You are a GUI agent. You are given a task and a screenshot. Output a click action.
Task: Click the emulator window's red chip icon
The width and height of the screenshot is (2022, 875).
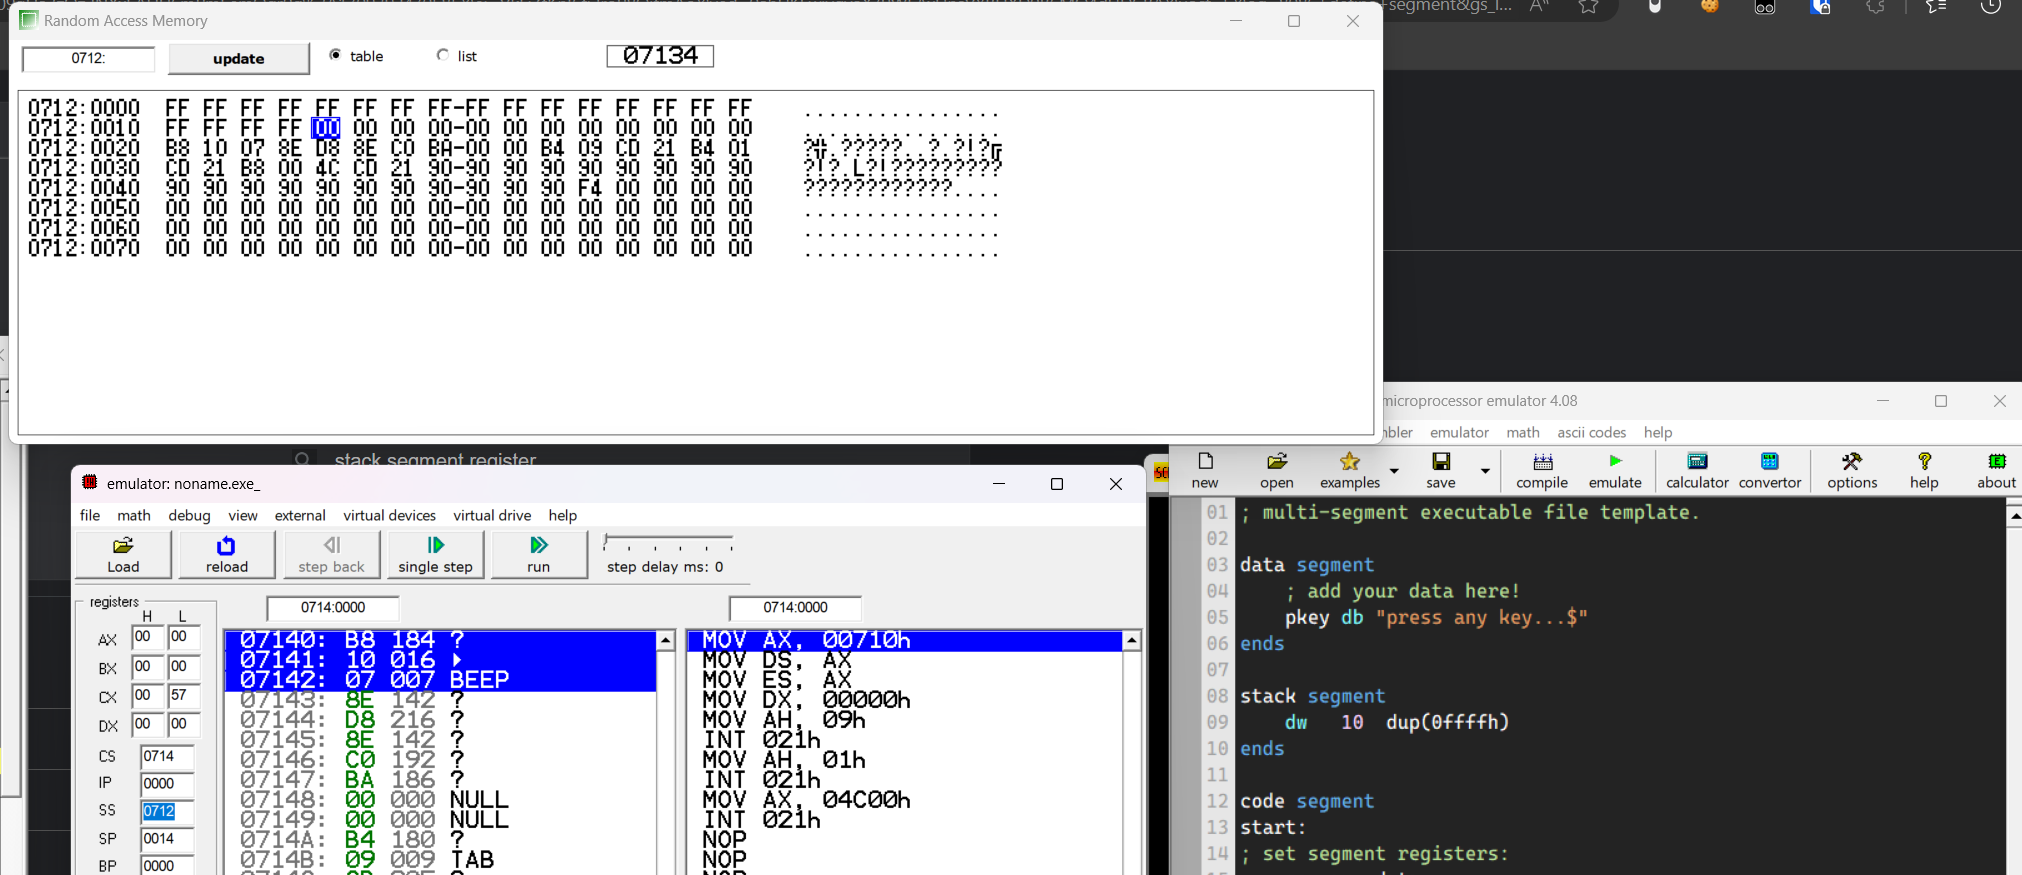click(90, 482)
